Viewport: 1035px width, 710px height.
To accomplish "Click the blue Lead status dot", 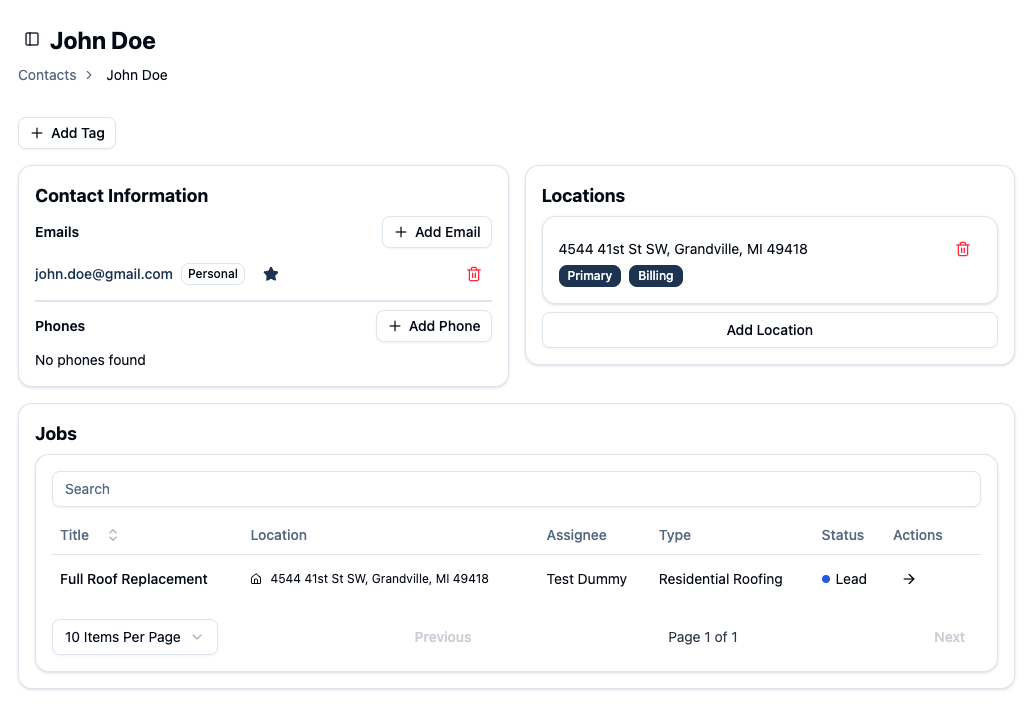I will (x=826, y=579).
